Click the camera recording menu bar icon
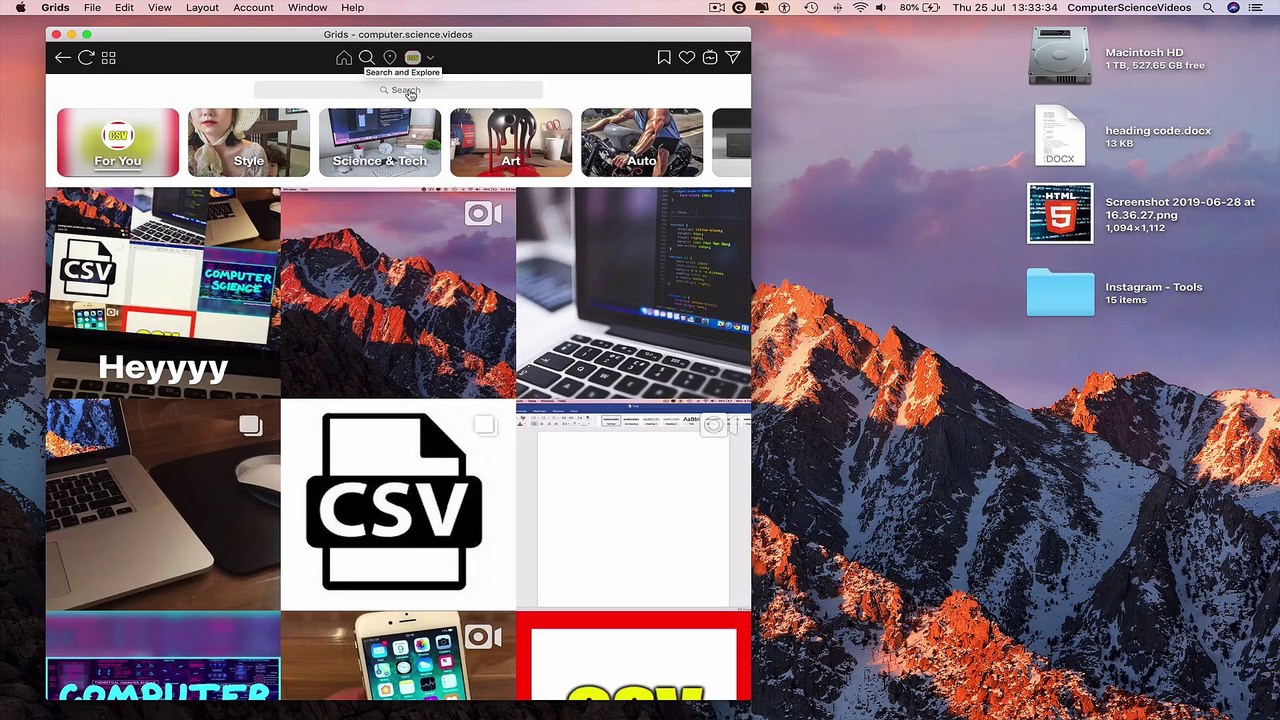The image size is (1280, 720). tap(717, 8)
